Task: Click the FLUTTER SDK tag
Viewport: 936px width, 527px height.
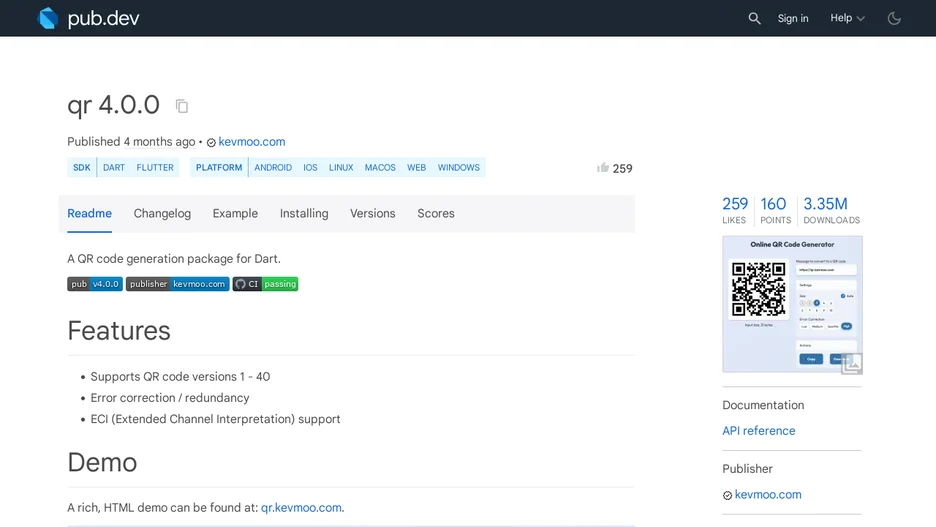Action: pos(155,168)
